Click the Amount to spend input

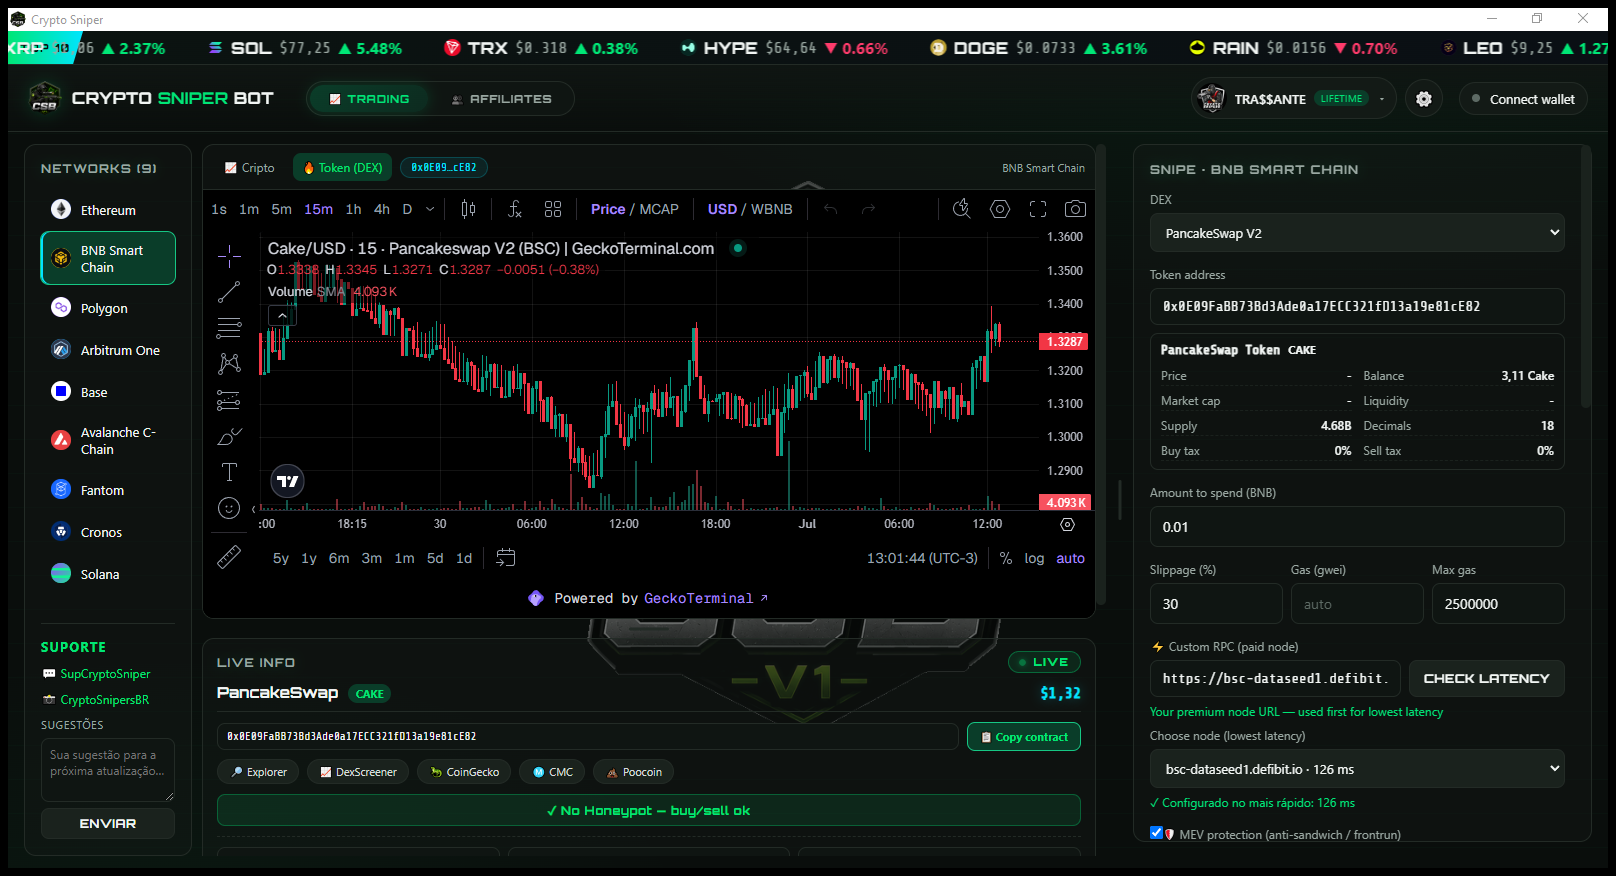(1357, 527)
